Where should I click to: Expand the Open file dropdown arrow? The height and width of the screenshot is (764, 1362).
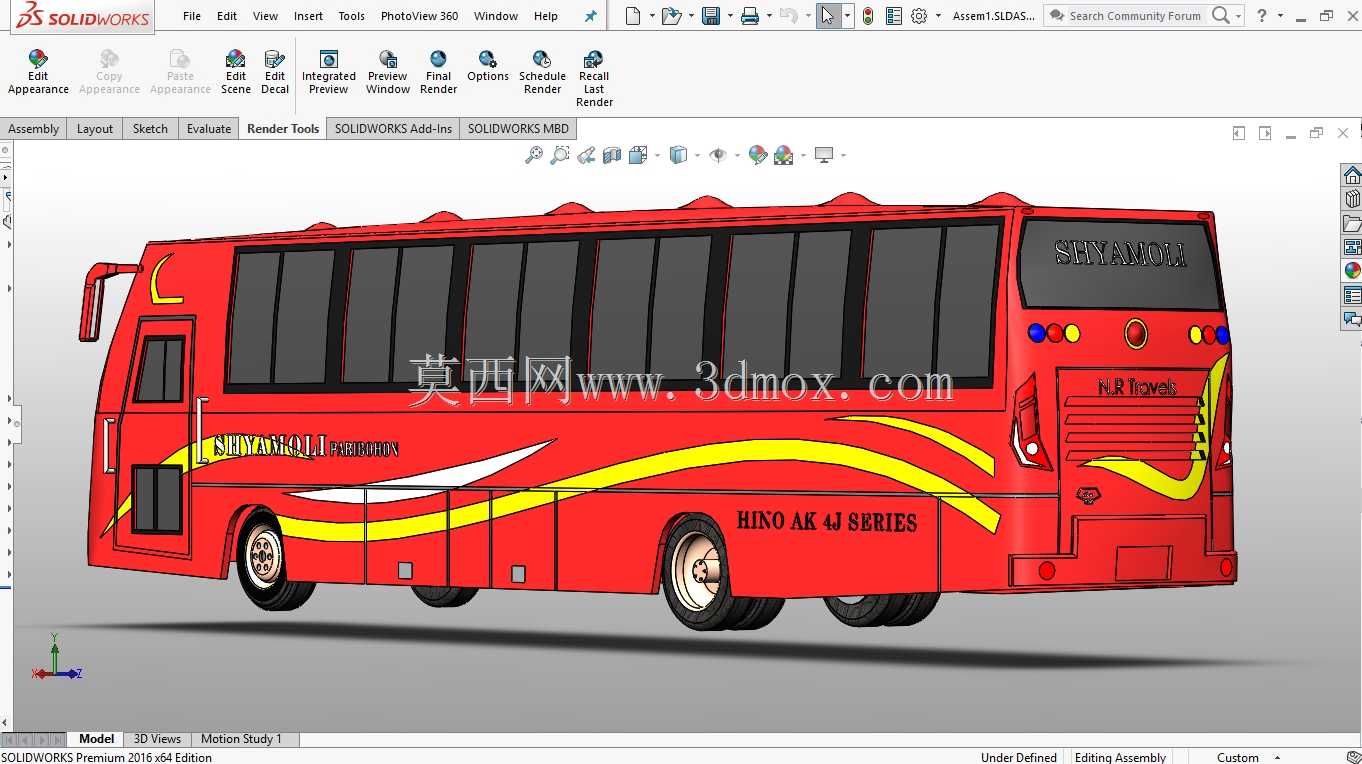pos(691,16)
